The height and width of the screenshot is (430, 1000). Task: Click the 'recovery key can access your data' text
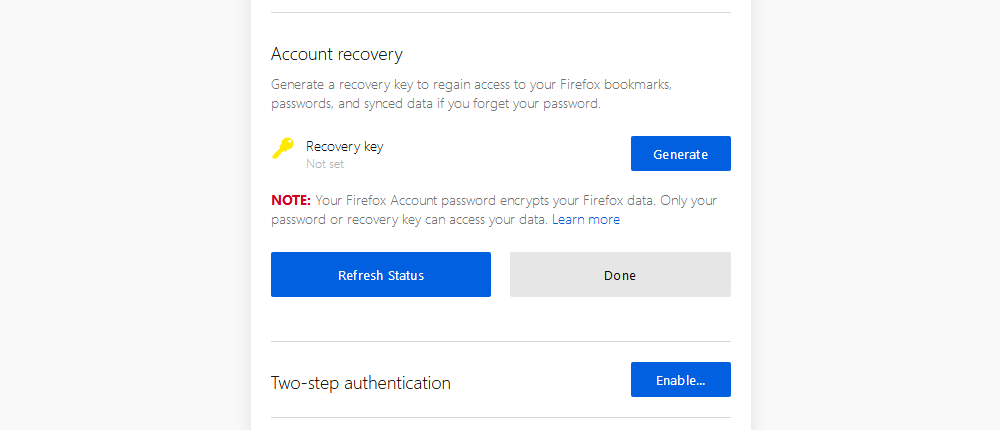460,220
